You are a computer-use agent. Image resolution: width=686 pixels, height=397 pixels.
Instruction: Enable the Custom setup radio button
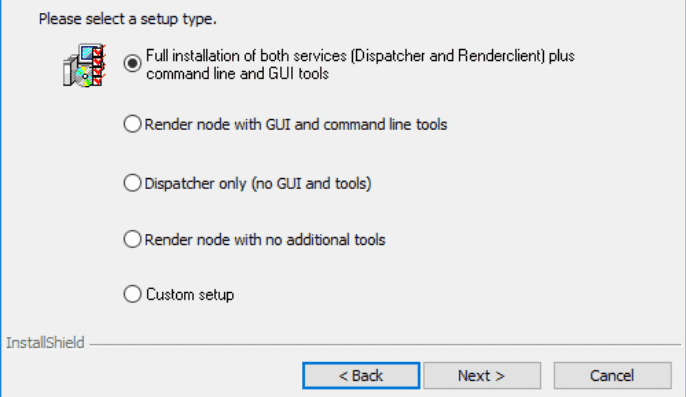pyautogui.click(x=132, y=294)
